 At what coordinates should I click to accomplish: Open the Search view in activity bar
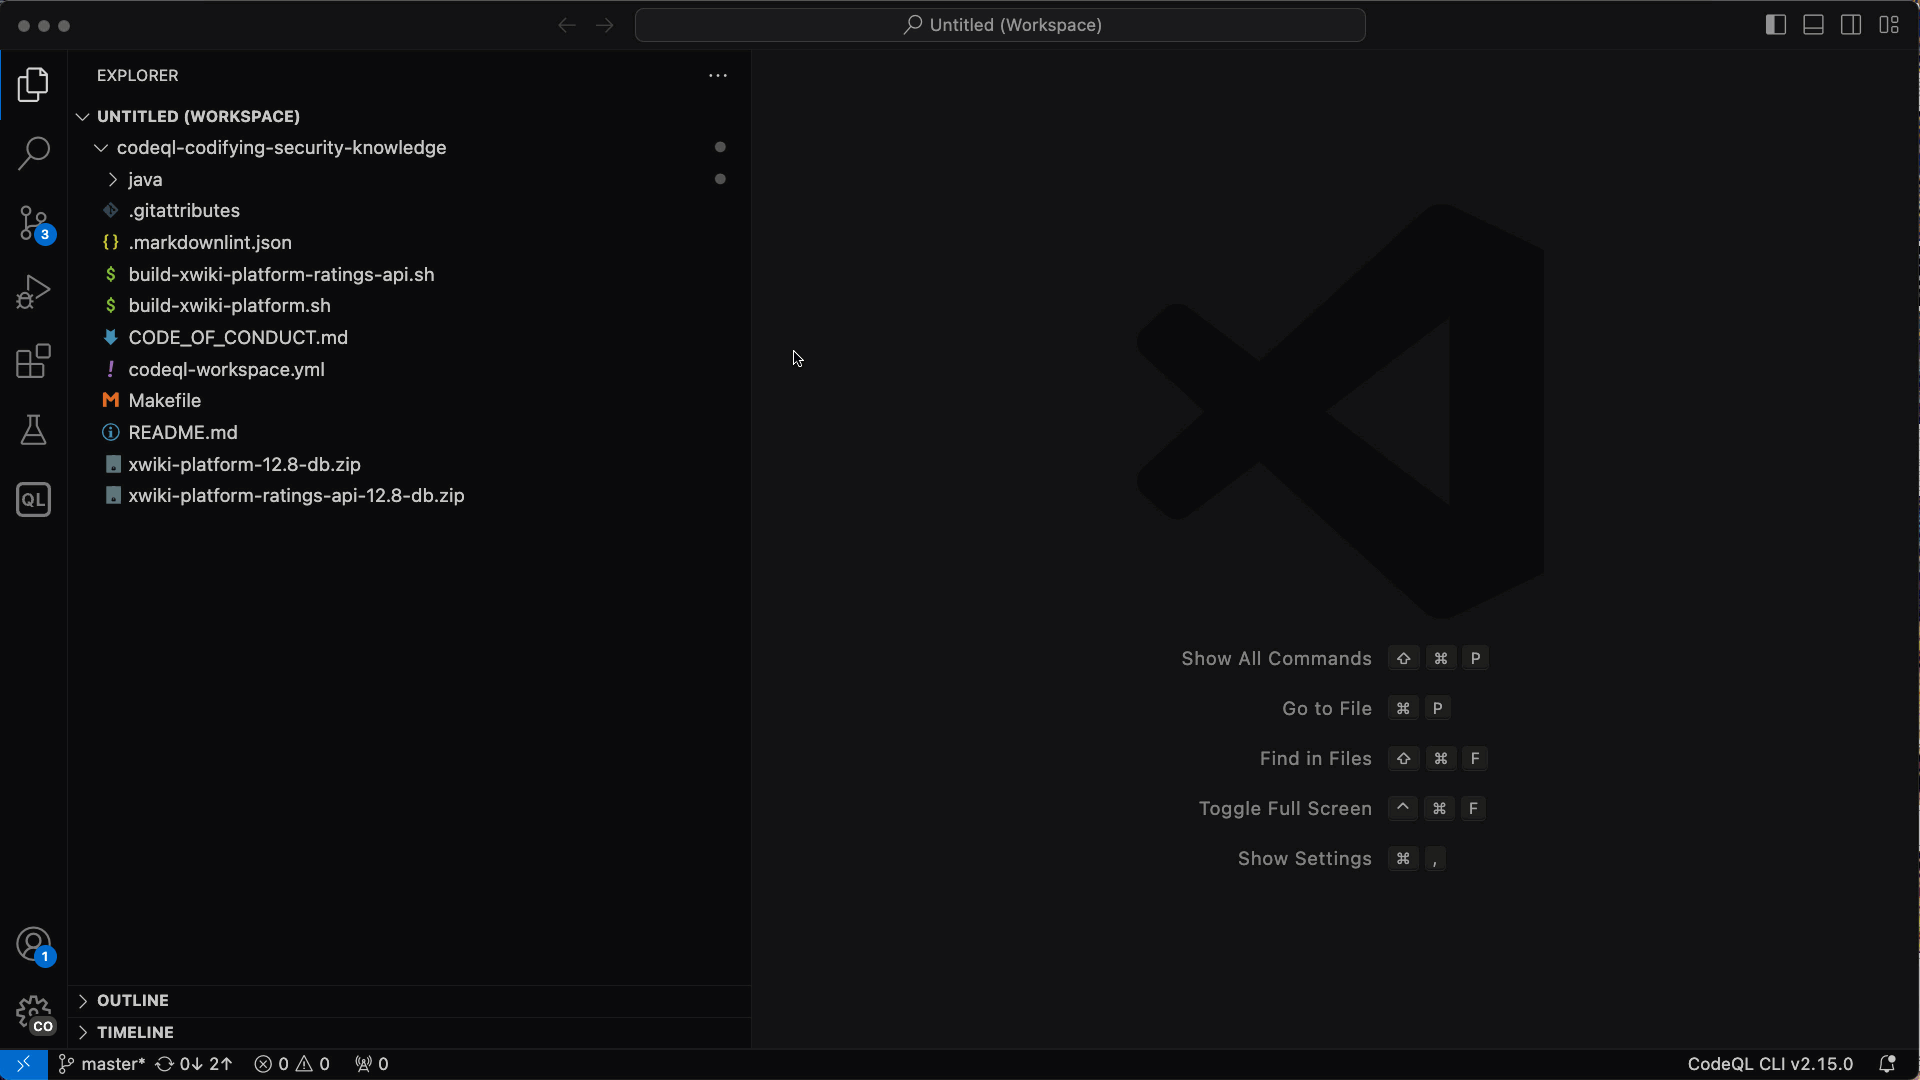(x=33, y=154)
